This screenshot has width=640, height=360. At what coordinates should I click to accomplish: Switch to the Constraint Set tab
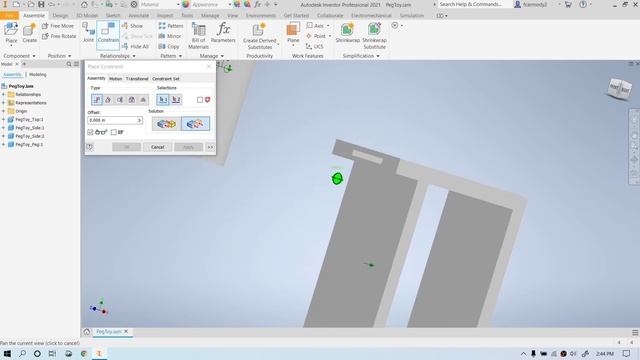[165, 79]
